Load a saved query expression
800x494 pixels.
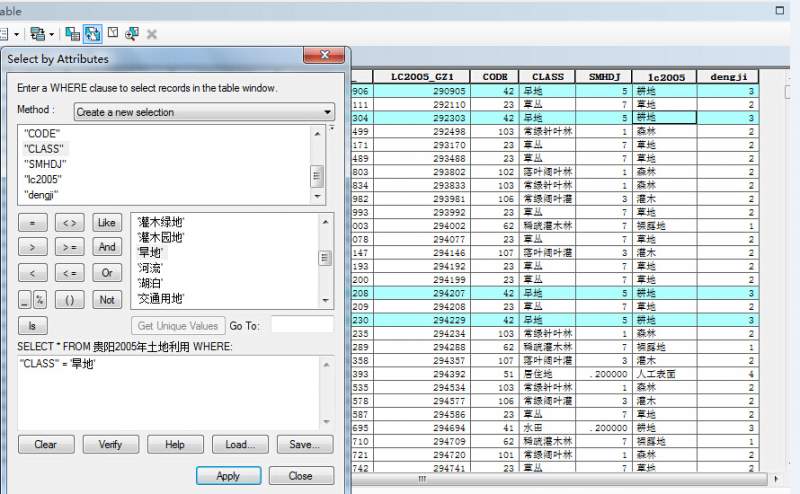(x=240, y=444)
